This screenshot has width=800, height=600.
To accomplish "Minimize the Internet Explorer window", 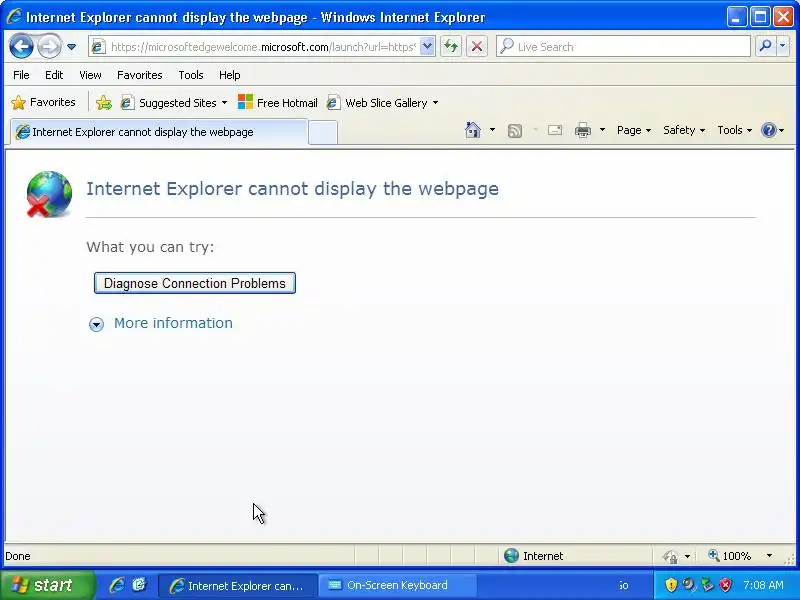I will (x=736, y=17).
